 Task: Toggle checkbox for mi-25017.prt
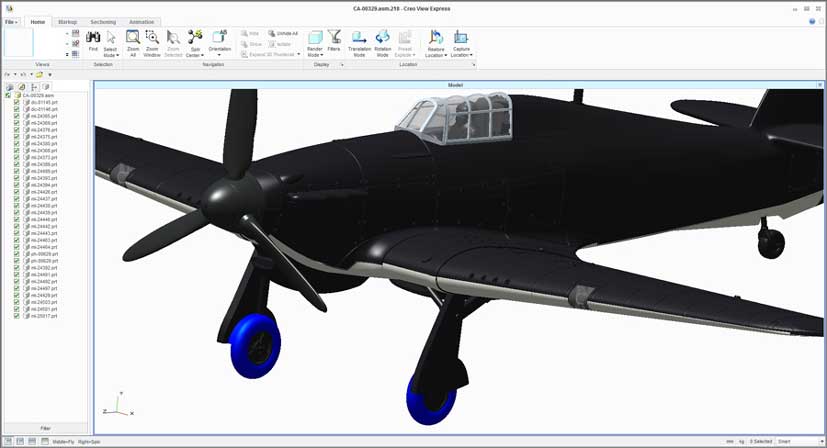[17, 316]
